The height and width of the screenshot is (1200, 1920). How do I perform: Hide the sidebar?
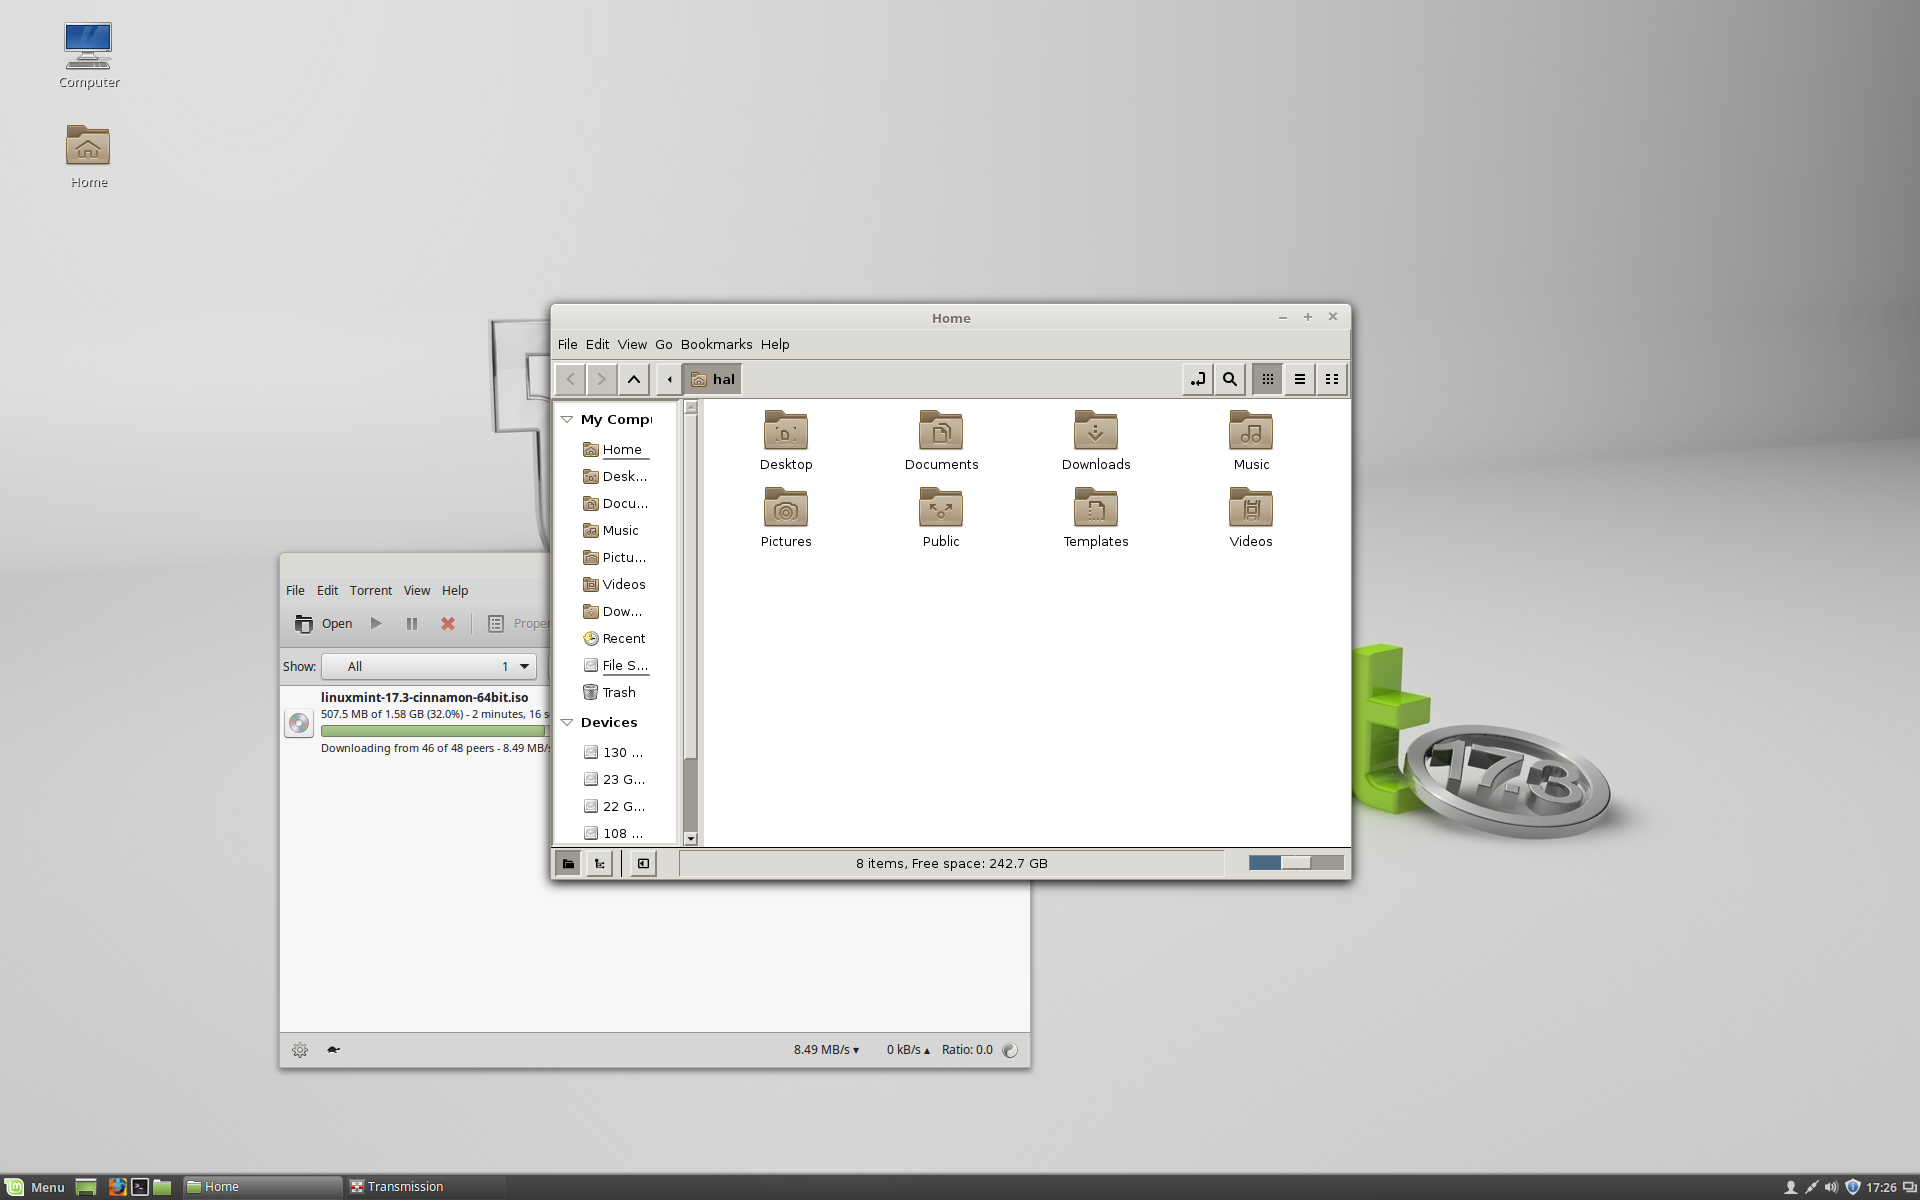[643, 863]
